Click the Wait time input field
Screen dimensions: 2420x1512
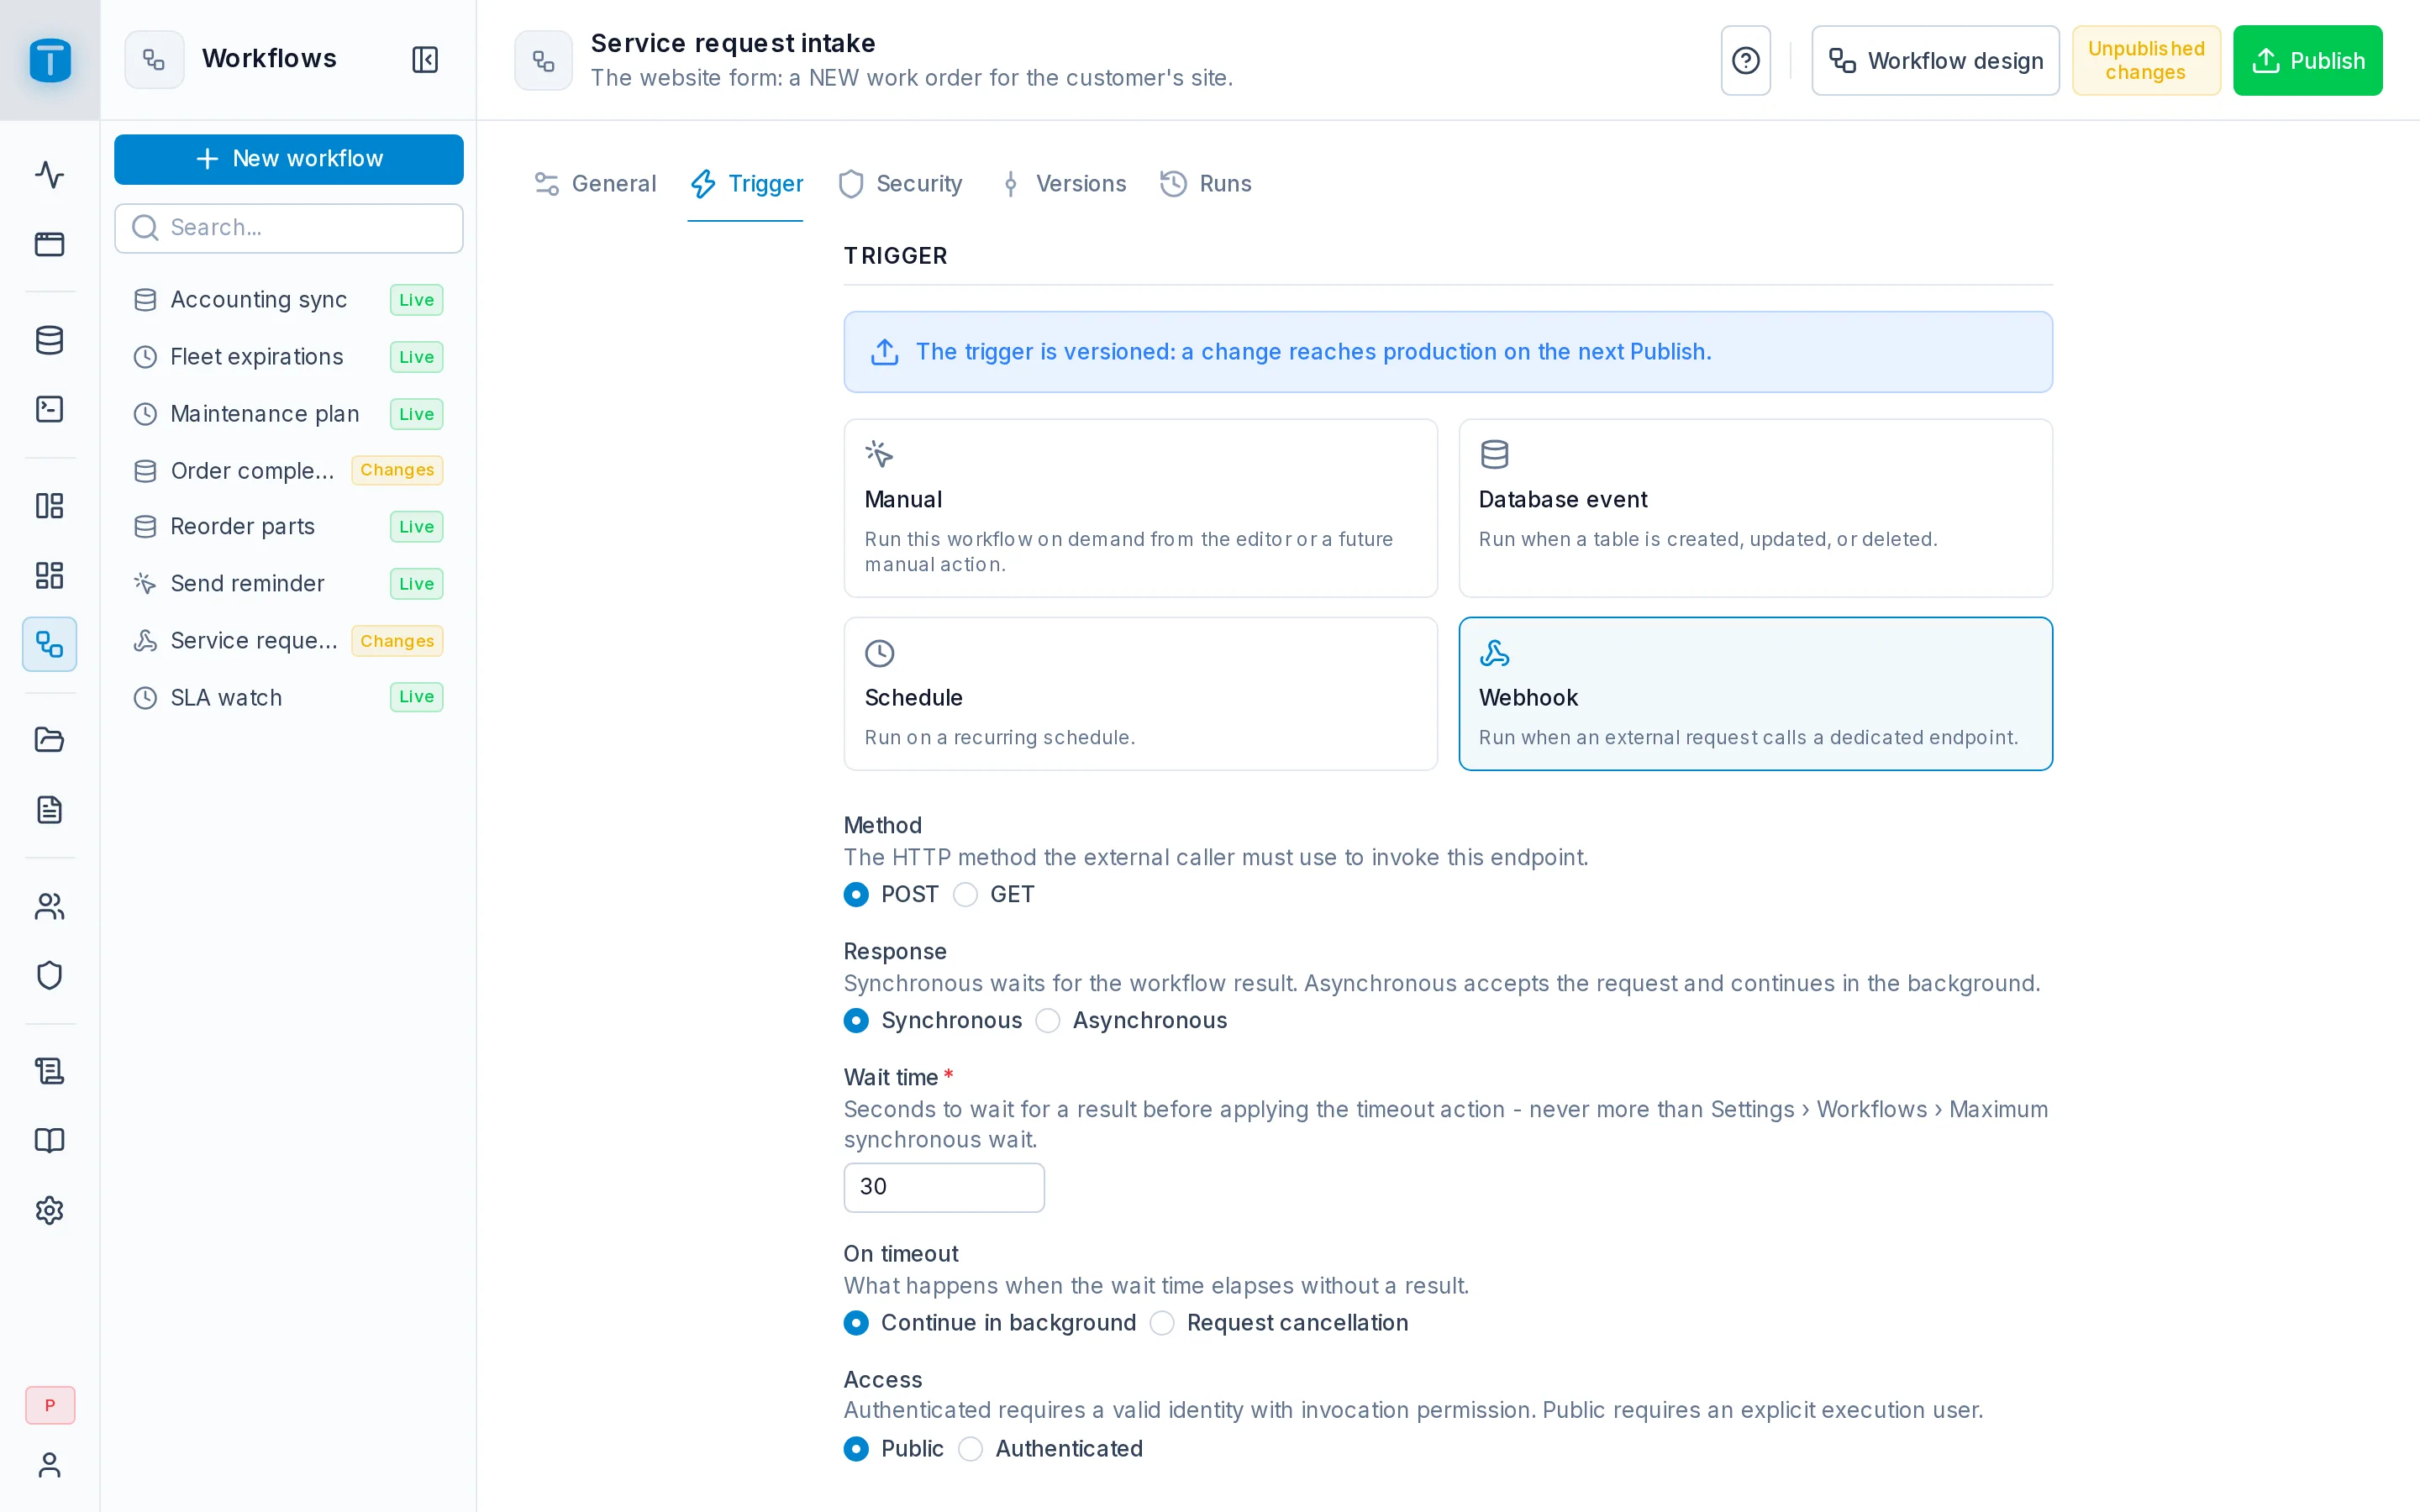(944, 1187)
